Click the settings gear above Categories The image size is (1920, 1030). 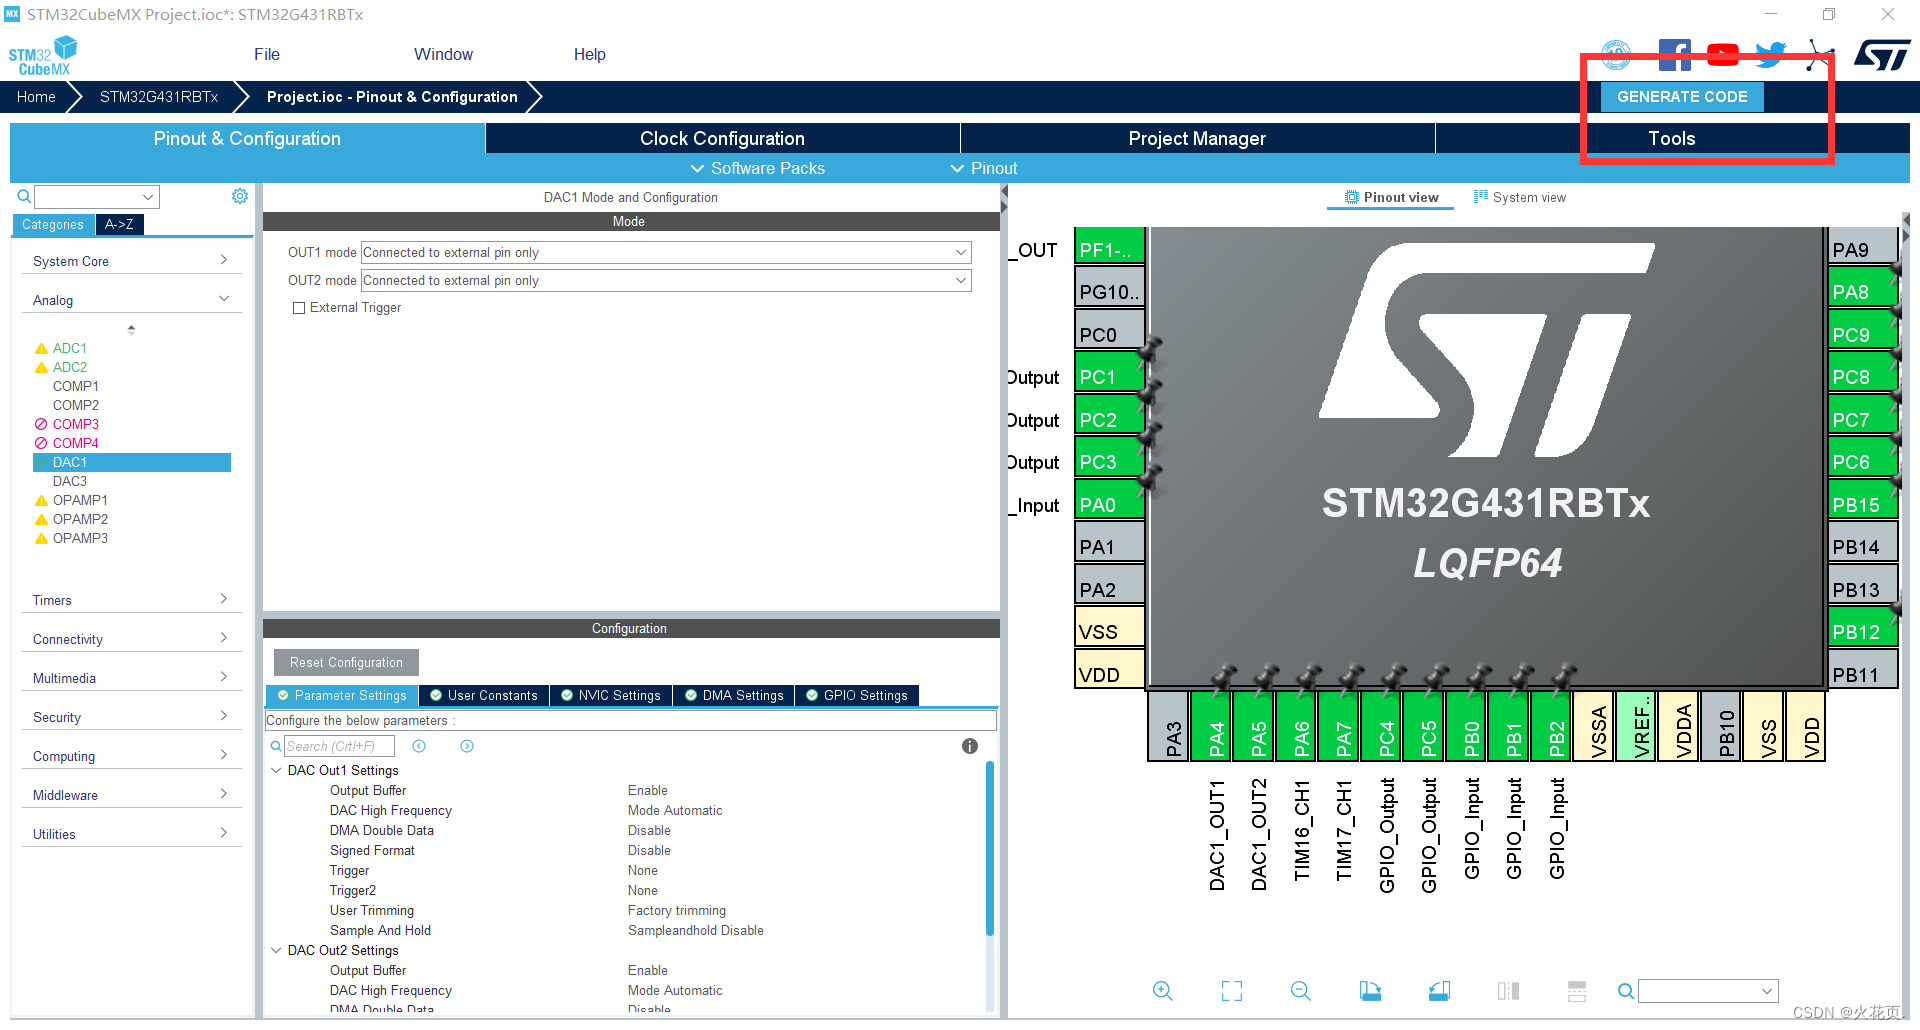[x=239, y=196]
